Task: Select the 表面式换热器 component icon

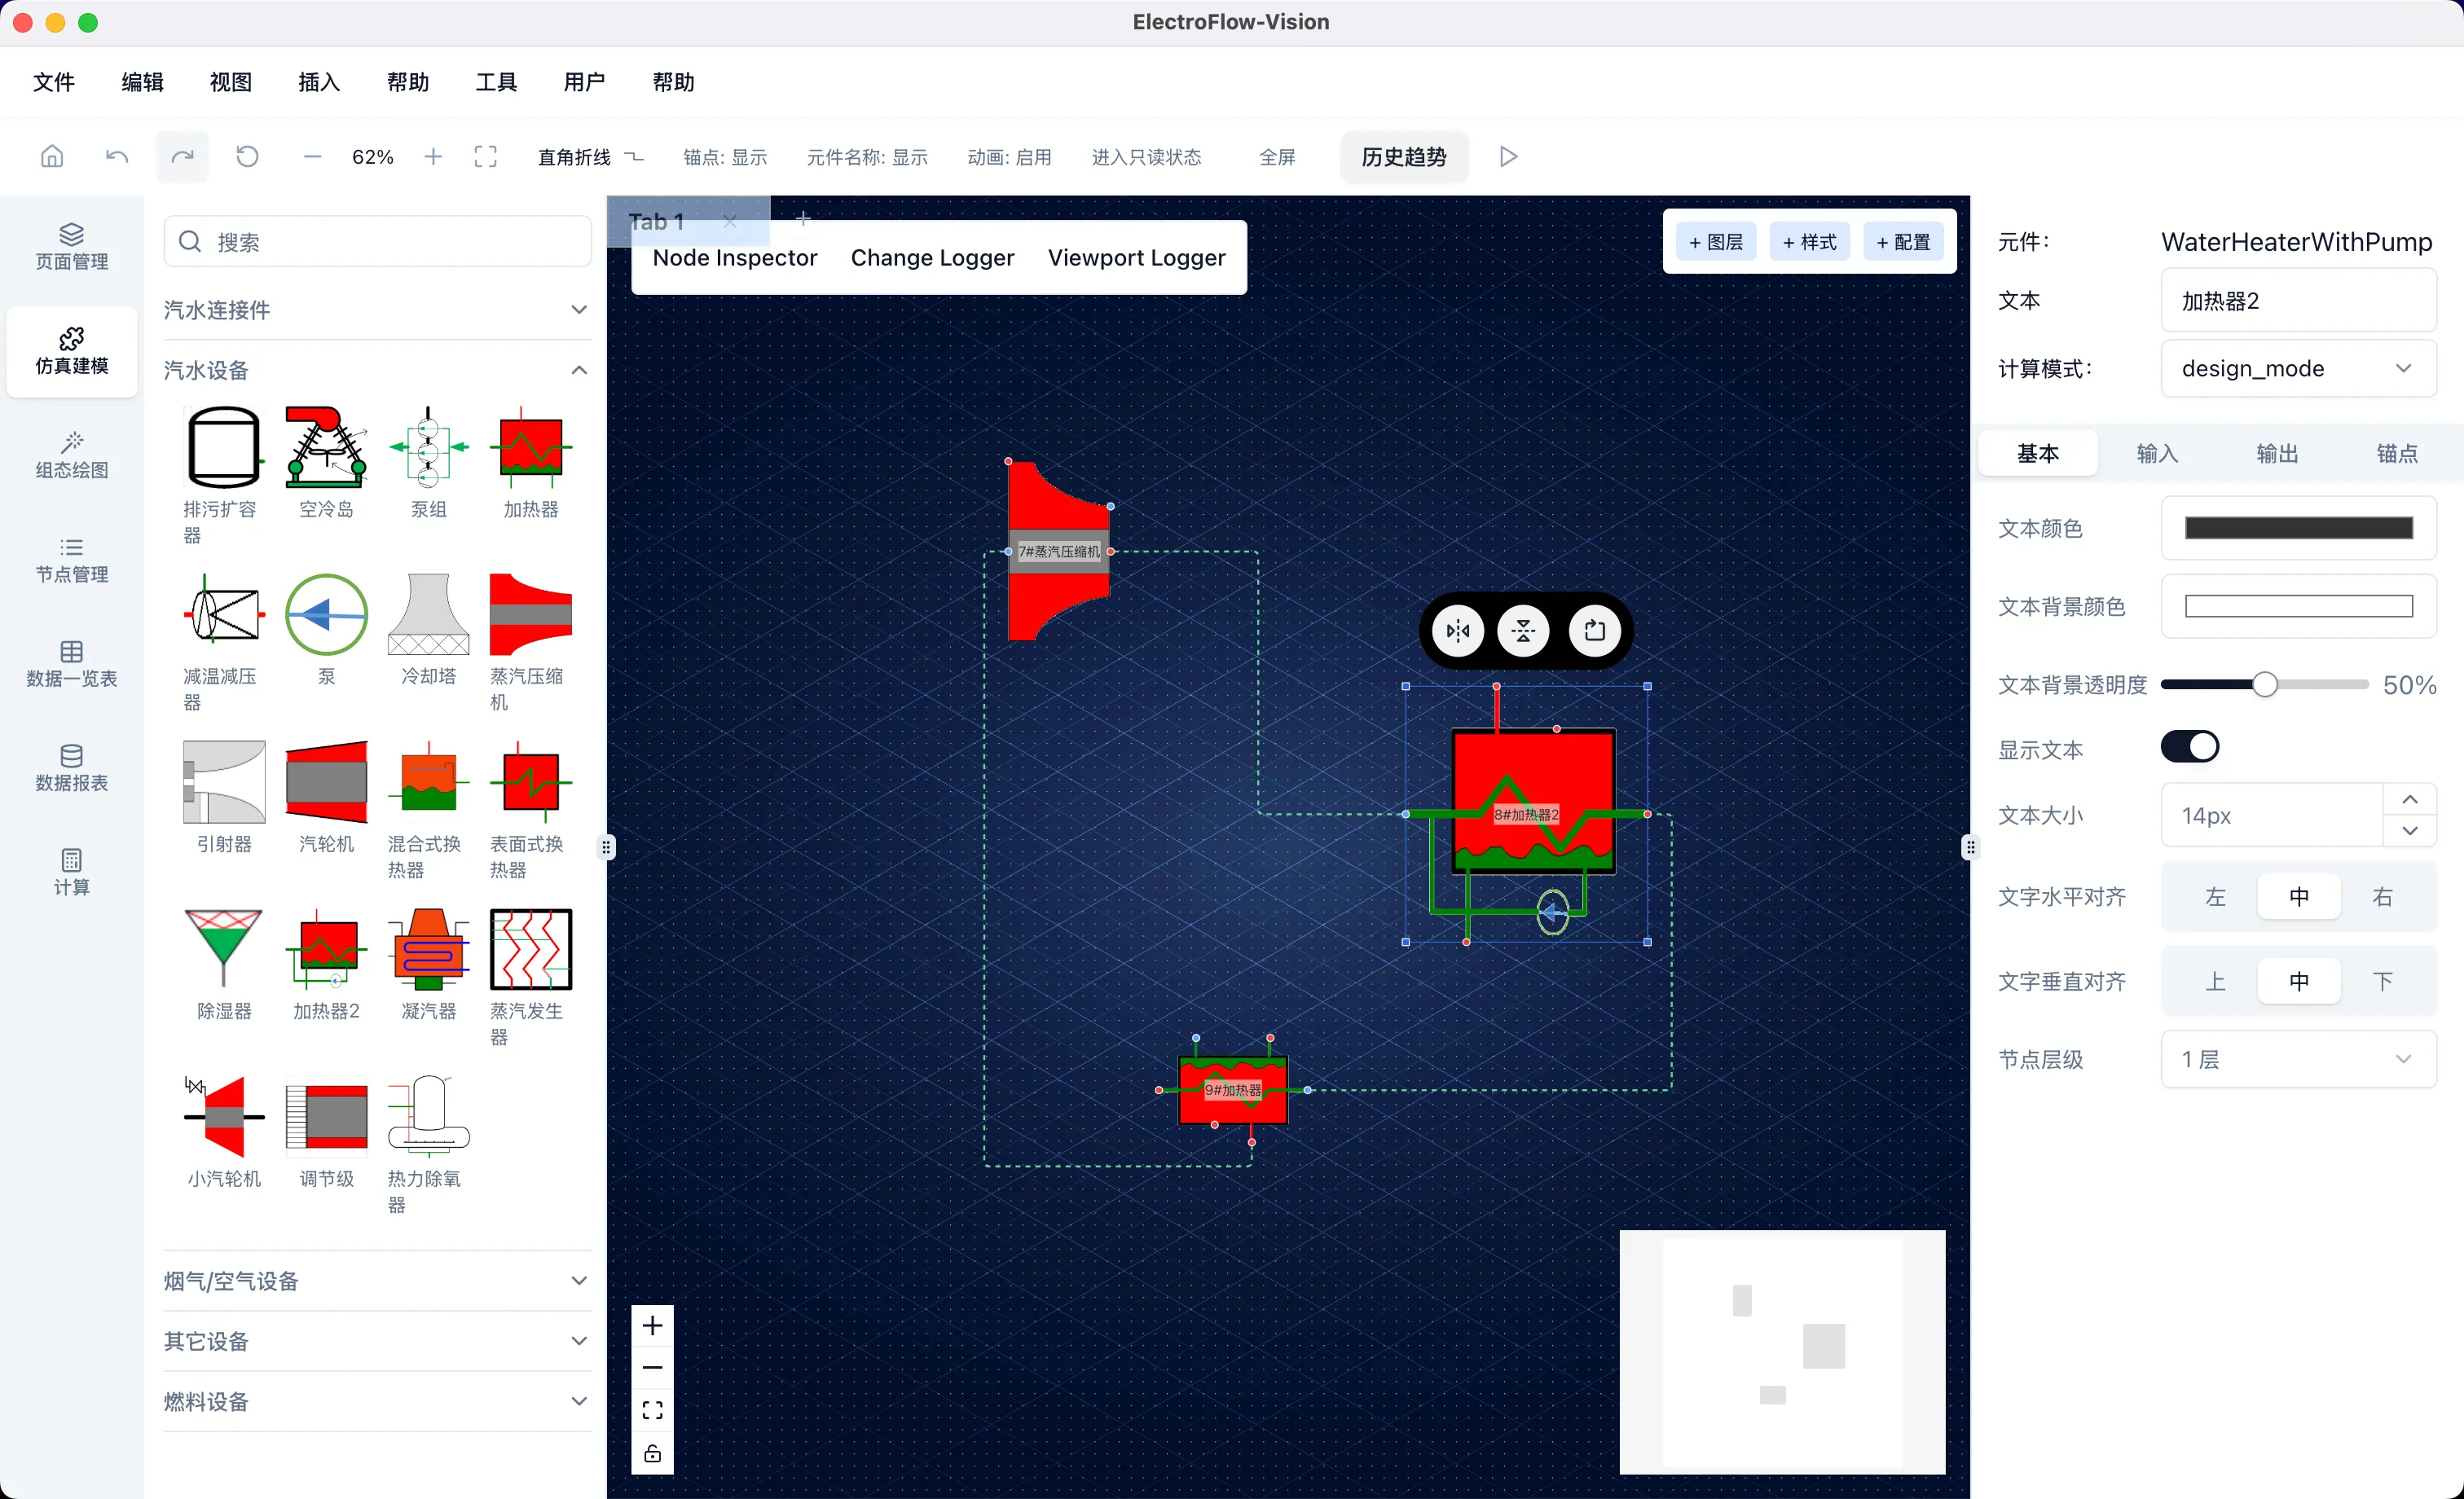Action: [x=531, y=782]
